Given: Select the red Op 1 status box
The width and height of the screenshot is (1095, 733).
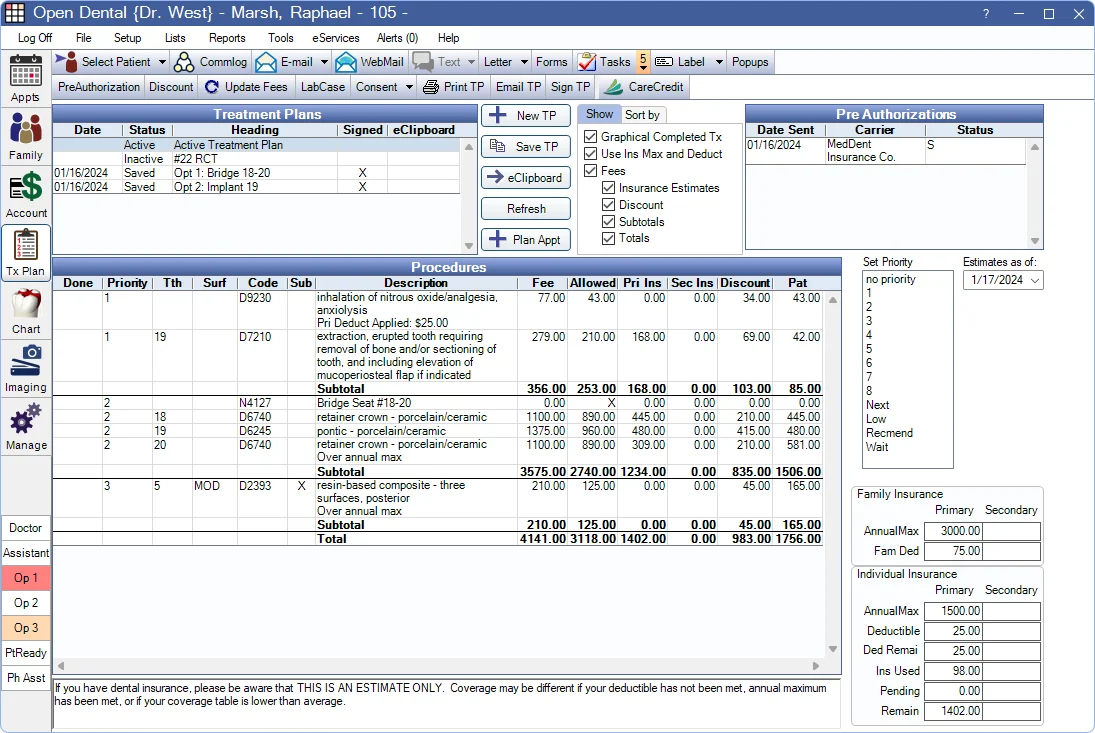Looking at the screenshot, I should tap(26, 578).
